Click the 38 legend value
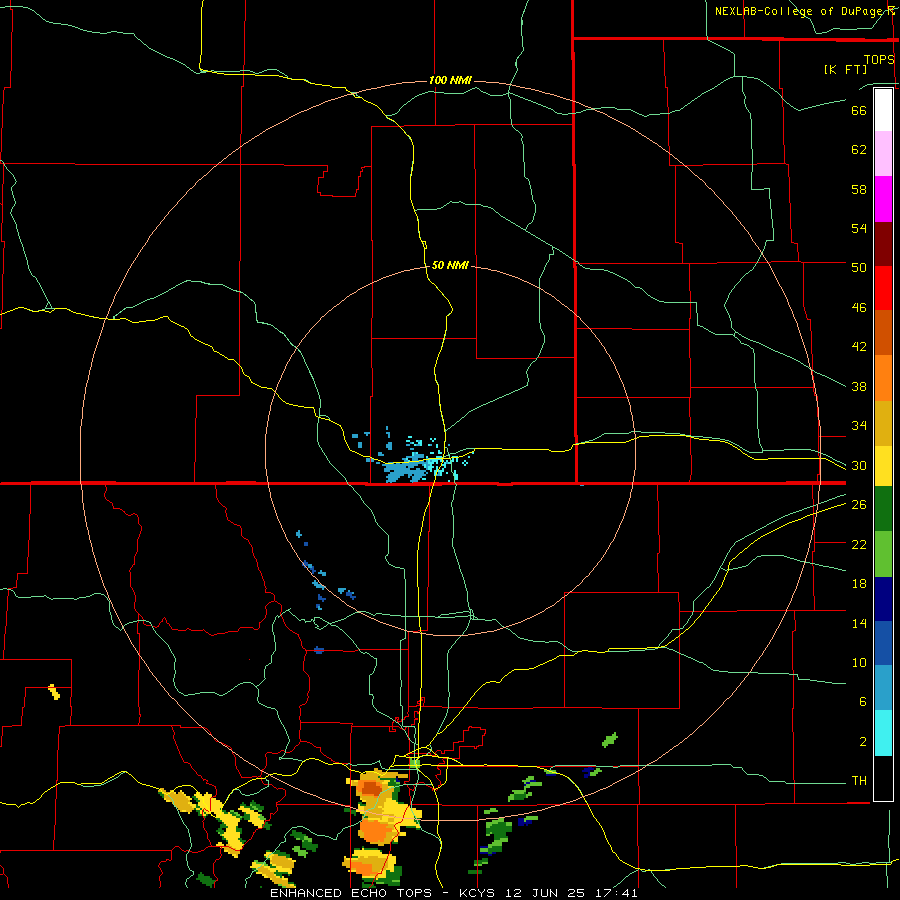 (x=859, y=387)
